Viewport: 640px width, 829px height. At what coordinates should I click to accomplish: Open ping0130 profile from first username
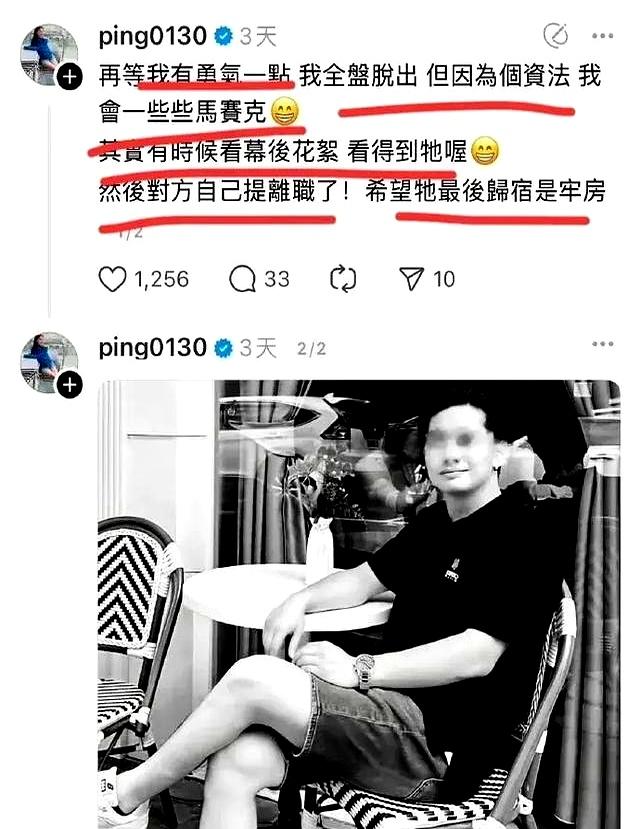[152, 36]
